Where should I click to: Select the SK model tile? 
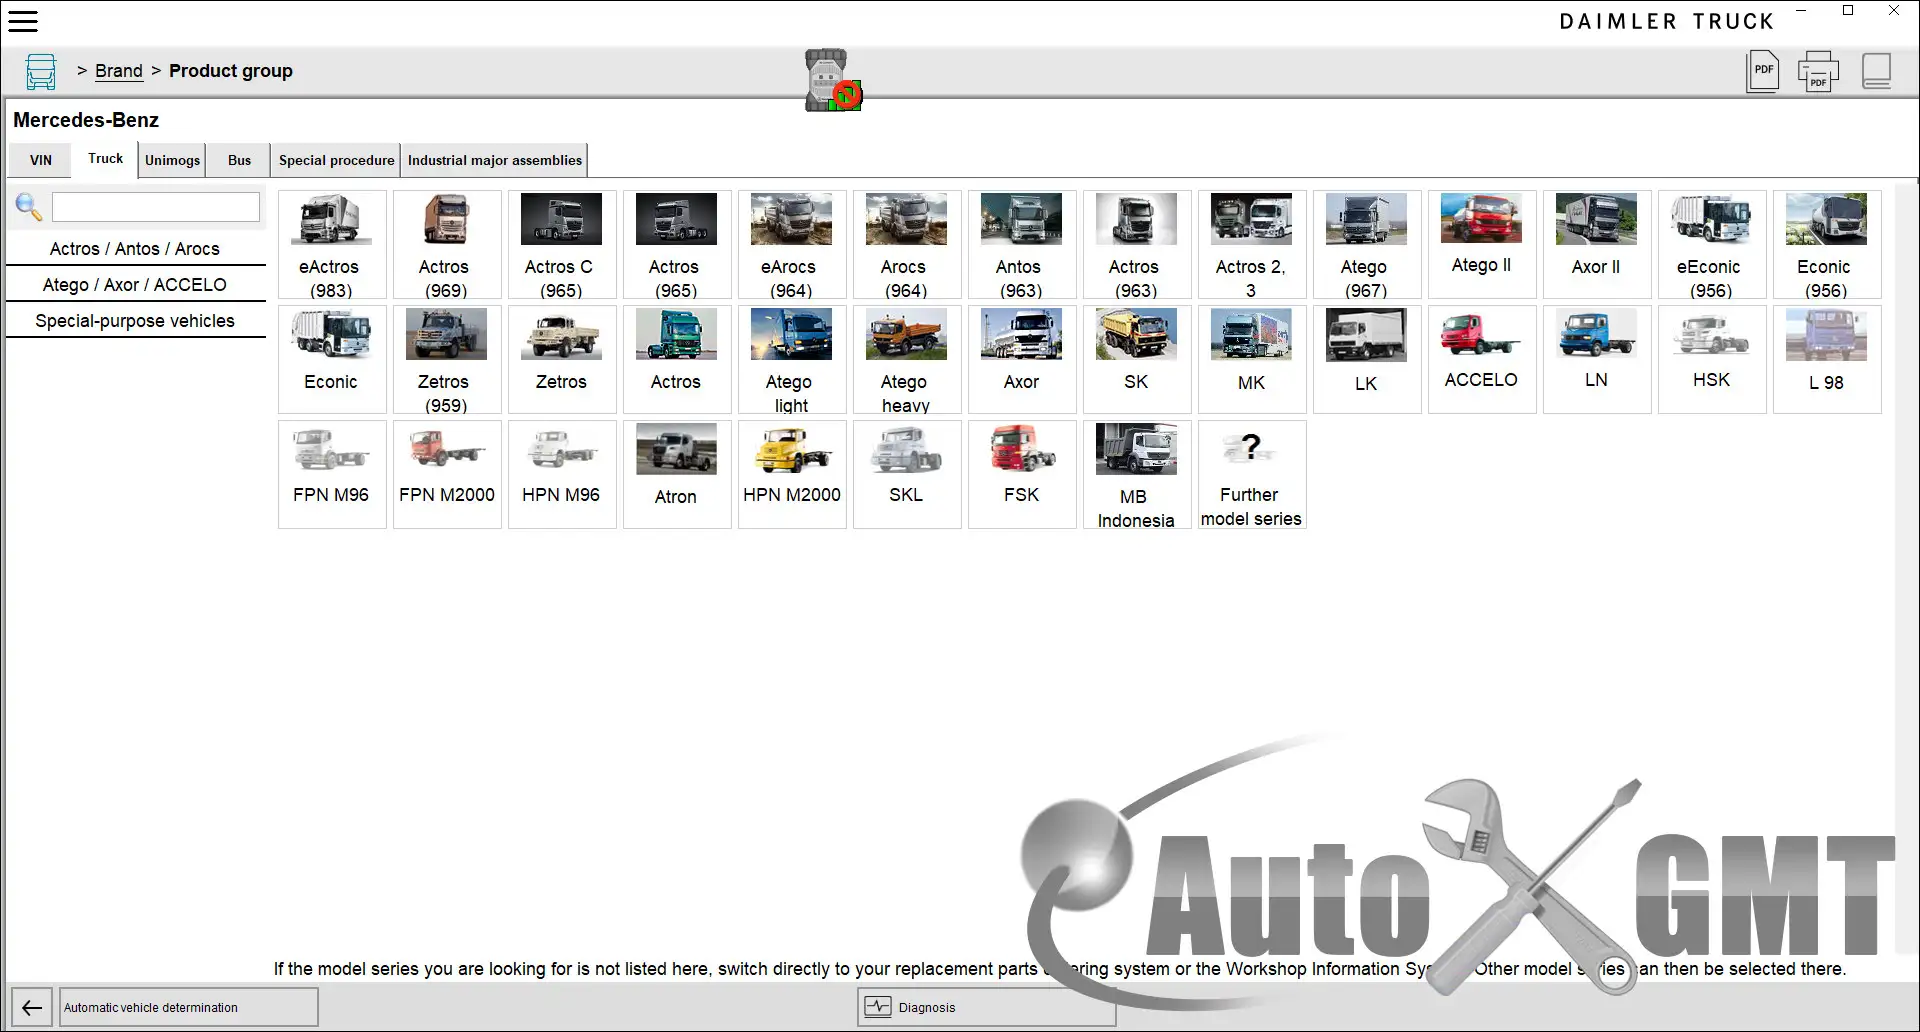click(x=1137, y=360)
